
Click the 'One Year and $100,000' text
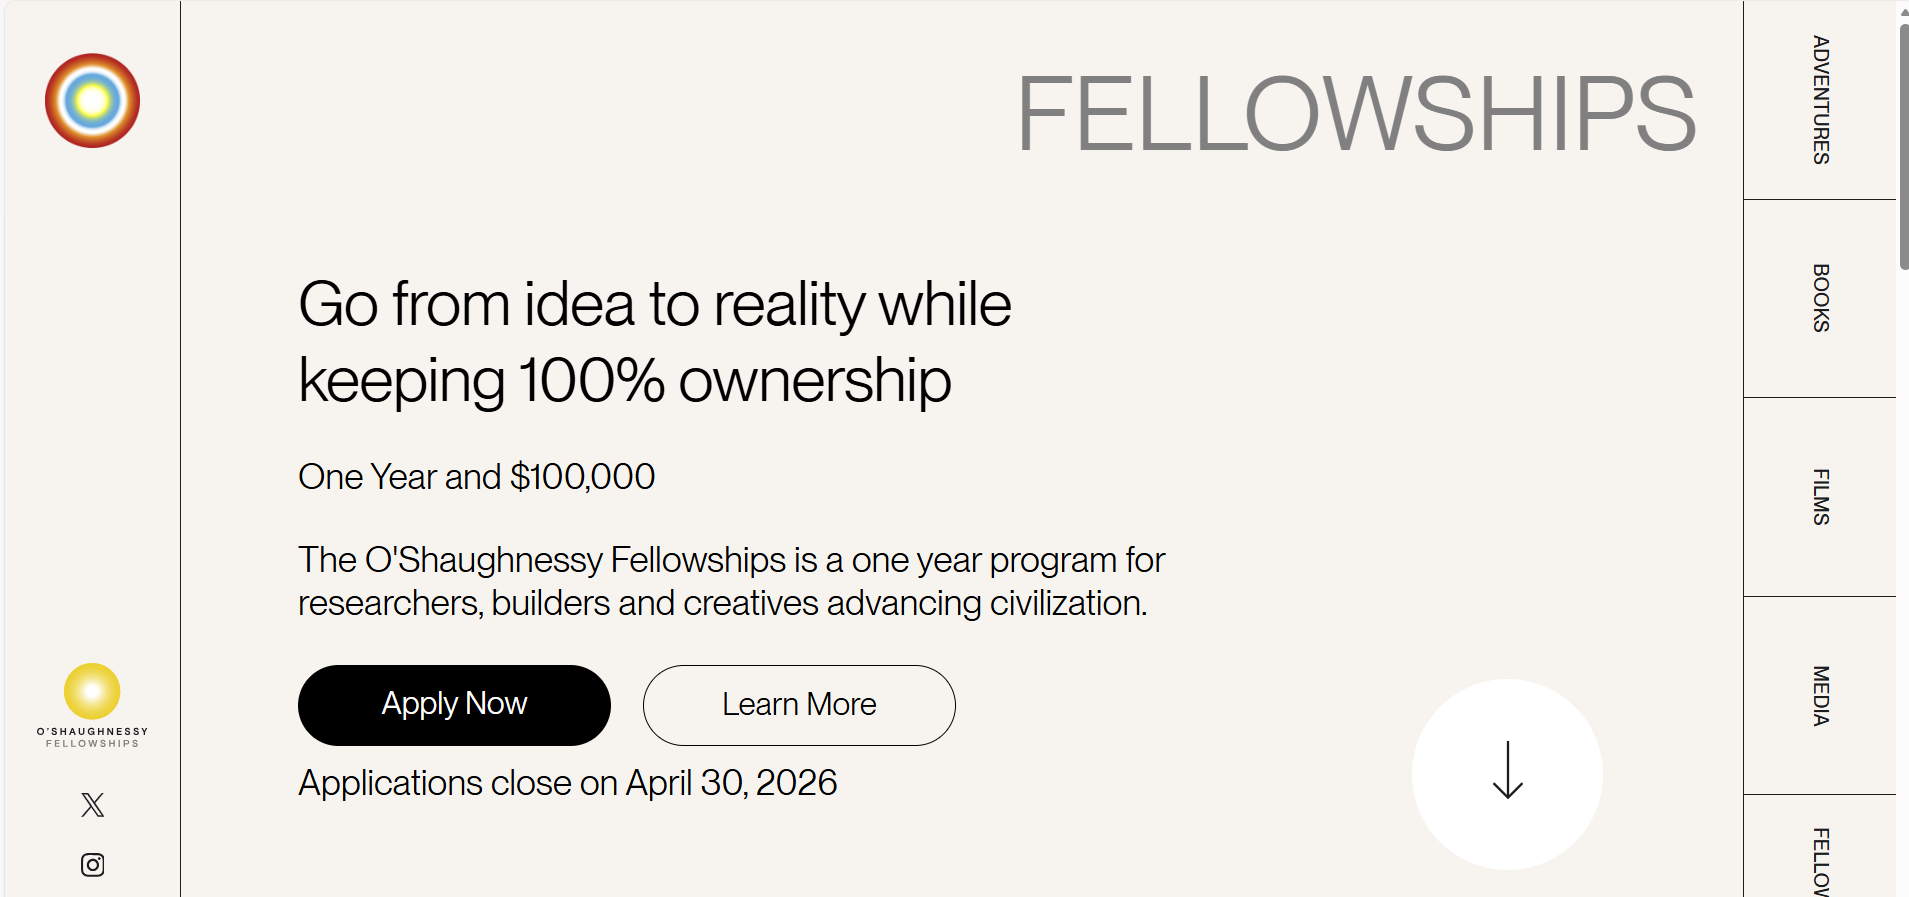point(476,477)
